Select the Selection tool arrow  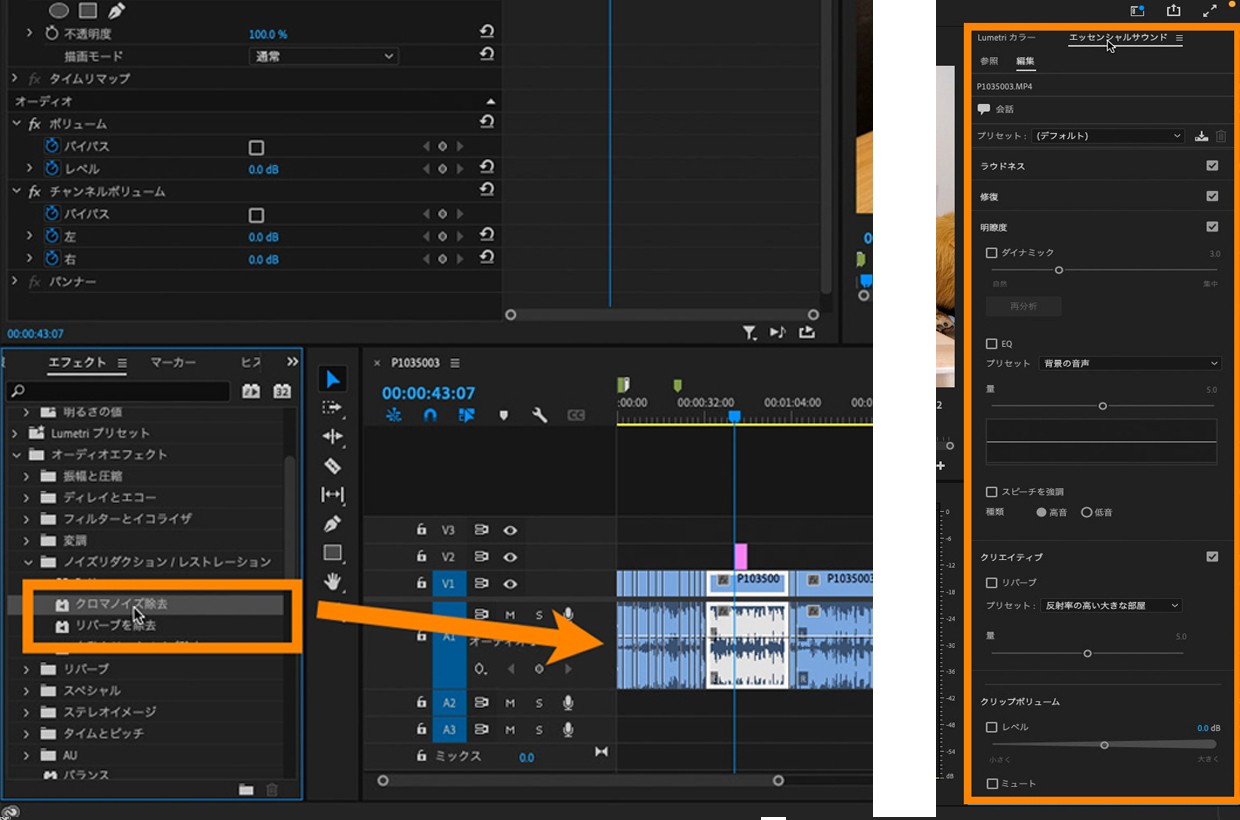click(x=333, y=379)
